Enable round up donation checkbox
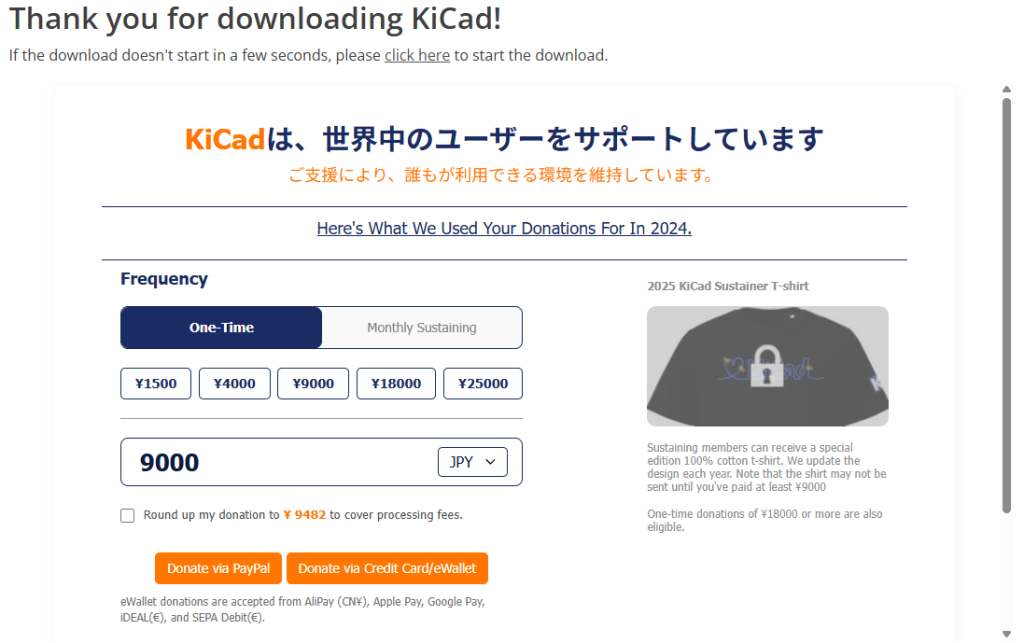 coord(127,516)
